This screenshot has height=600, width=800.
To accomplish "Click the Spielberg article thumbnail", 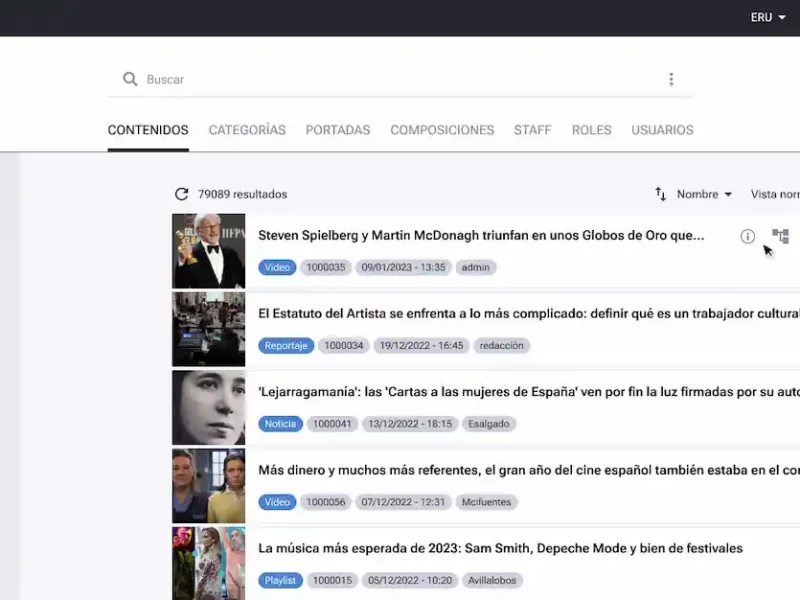I will [x=208, y=251].
